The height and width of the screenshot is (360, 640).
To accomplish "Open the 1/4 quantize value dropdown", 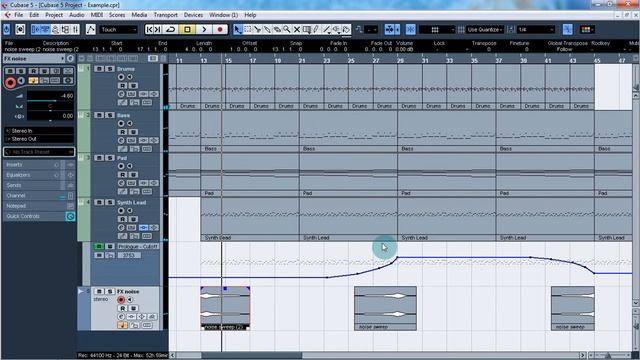I will pyautogui.click(x=536, y=29).
